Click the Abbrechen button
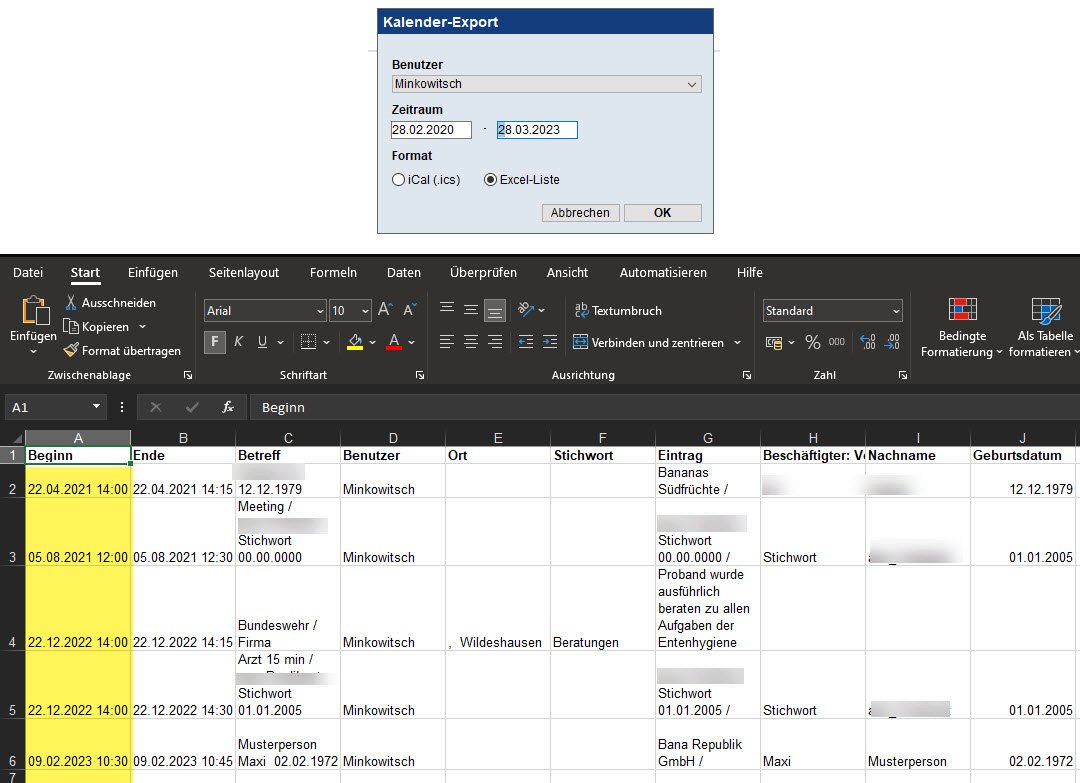Screen dimensions: 1080x783 (580, 213)
